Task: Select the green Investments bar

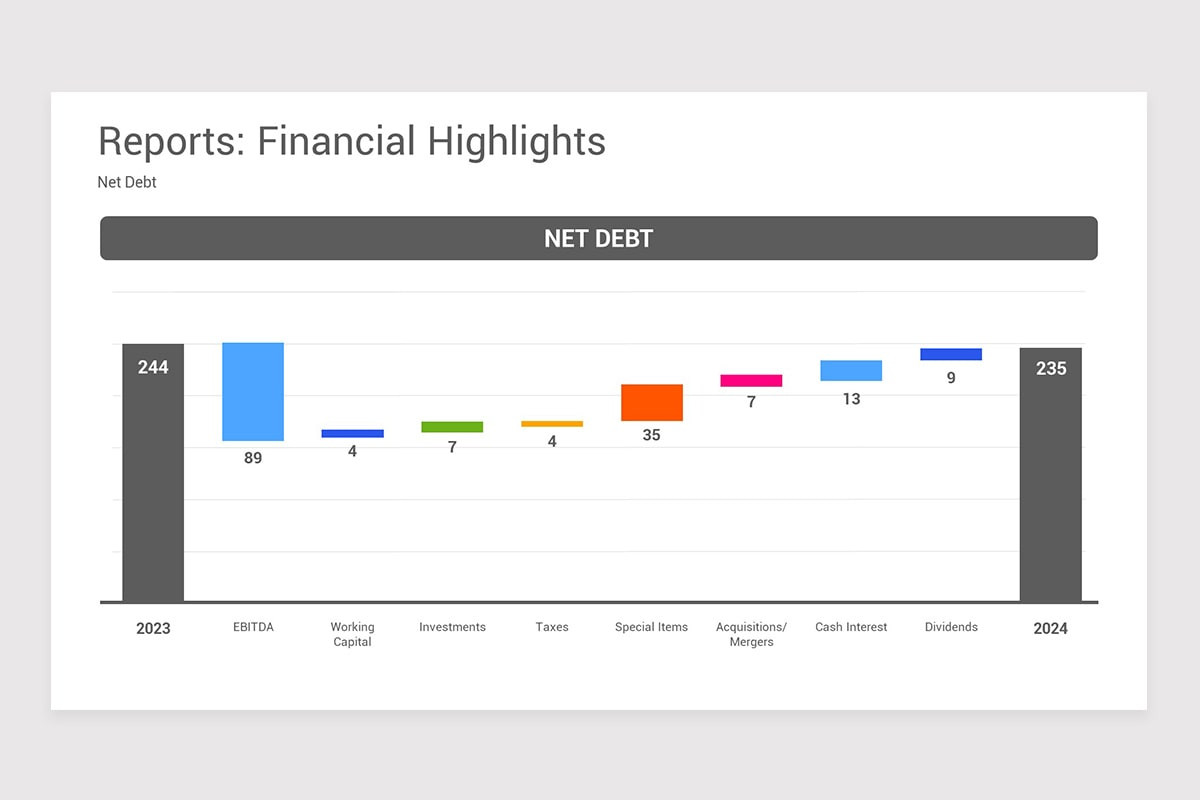Action: pyautogui.click(x=452, y=426)
